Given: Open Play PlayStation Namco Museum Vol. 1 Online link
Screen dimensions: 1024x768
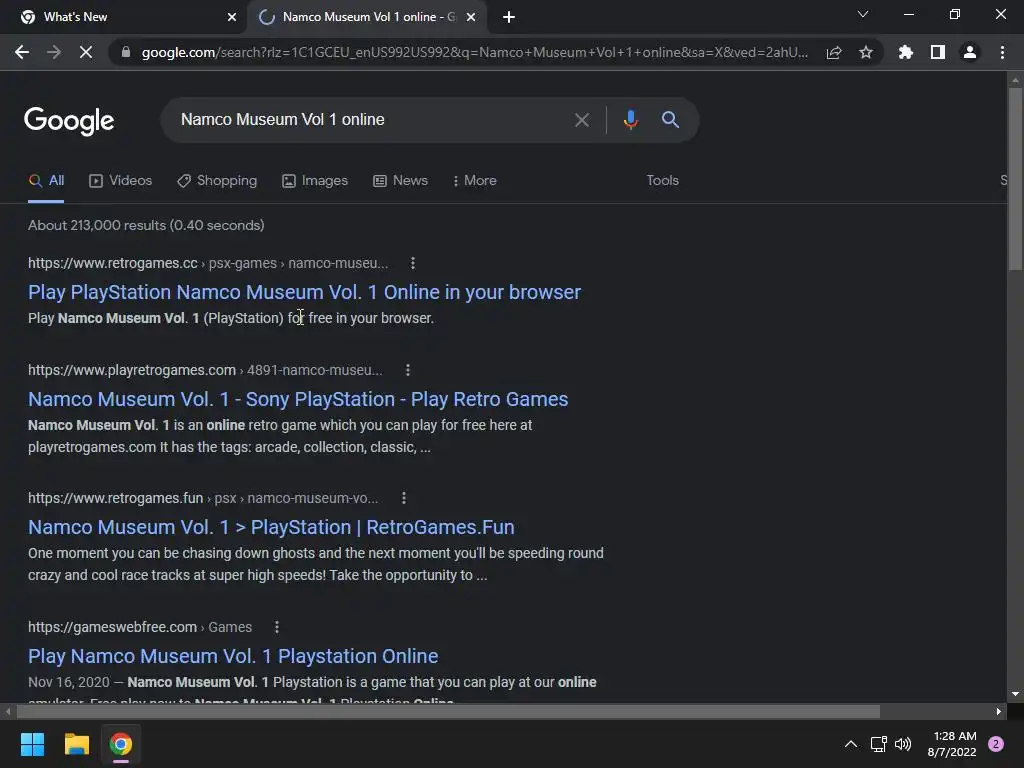Looking at the screenshot, I should [x=304, y=292].
